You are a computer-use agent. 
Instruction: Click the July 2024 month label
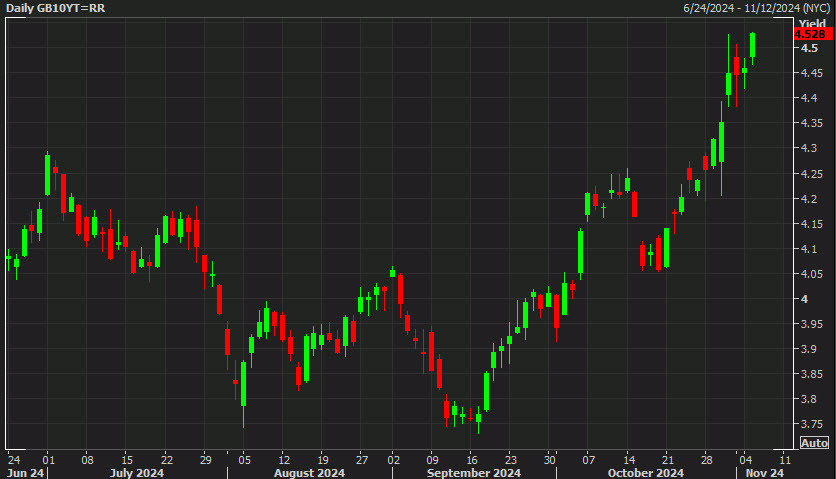pos(136,473)
